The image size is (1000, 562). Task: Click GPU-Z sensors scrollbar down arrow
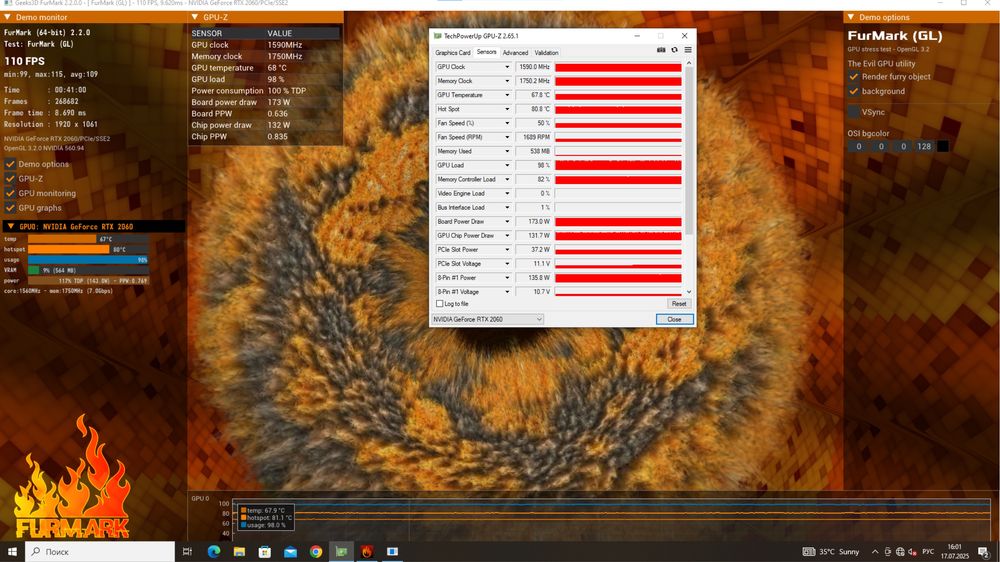pos(689,292)
